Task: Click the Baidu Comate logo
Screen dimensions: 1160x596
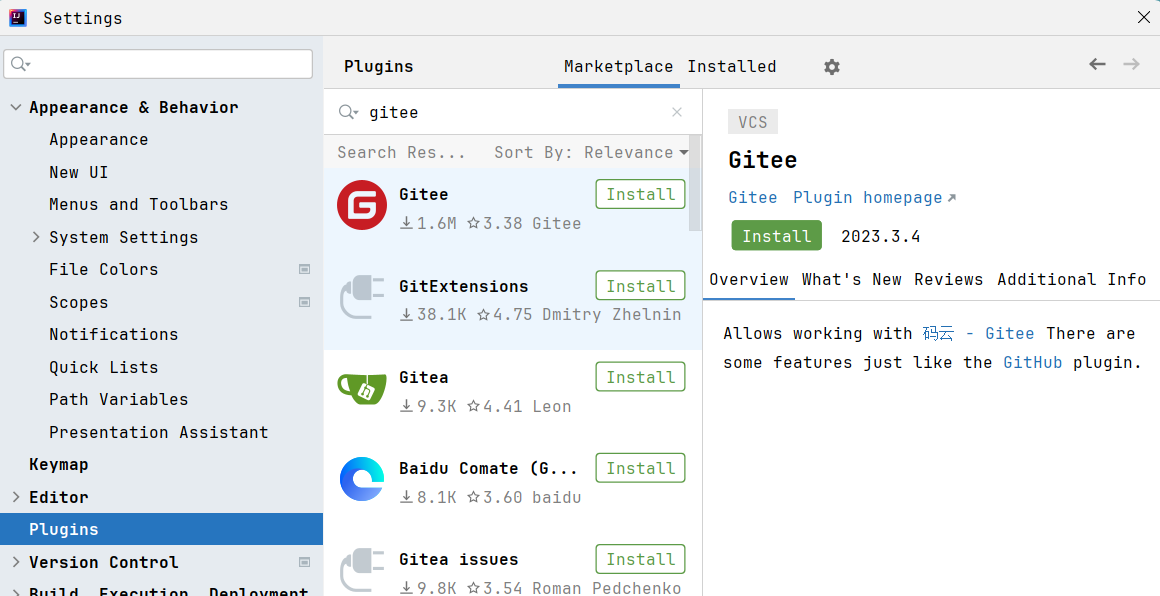Action: click(362, 479)
